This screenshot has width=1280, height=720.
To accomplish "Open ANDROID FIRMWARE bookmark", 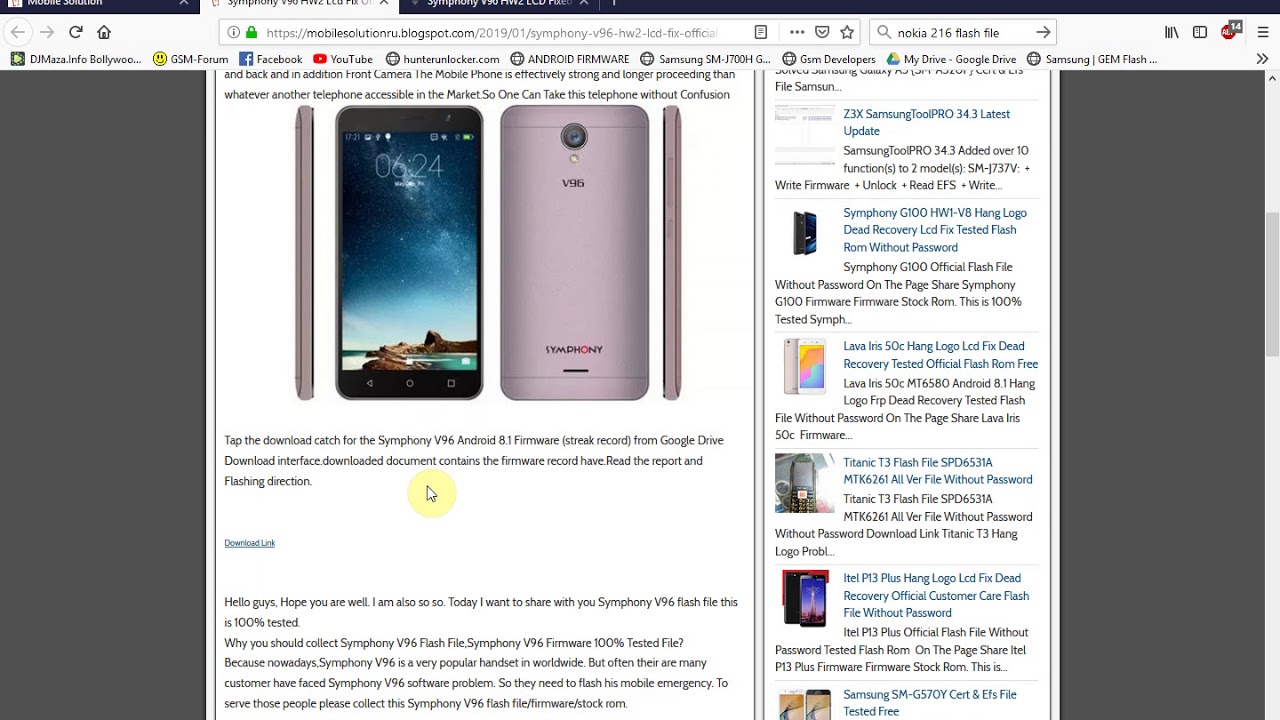I will tap(570, 59).
